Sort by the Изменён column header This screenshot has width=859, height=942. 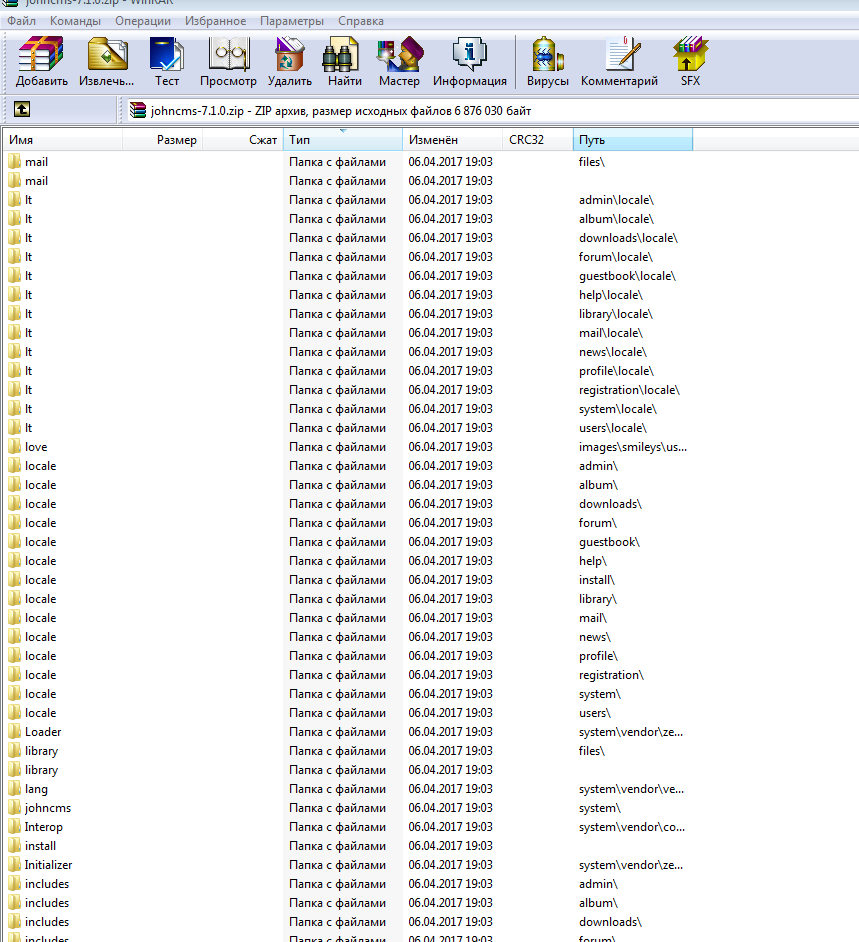(452, 140)
